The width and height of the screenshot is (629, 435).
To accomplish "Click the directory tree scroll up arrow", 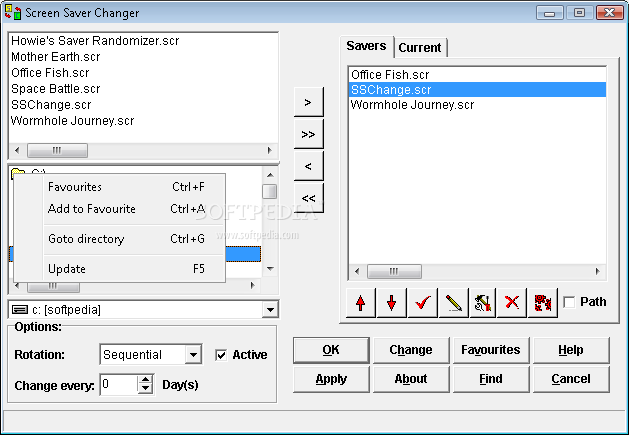I will 270,175.
